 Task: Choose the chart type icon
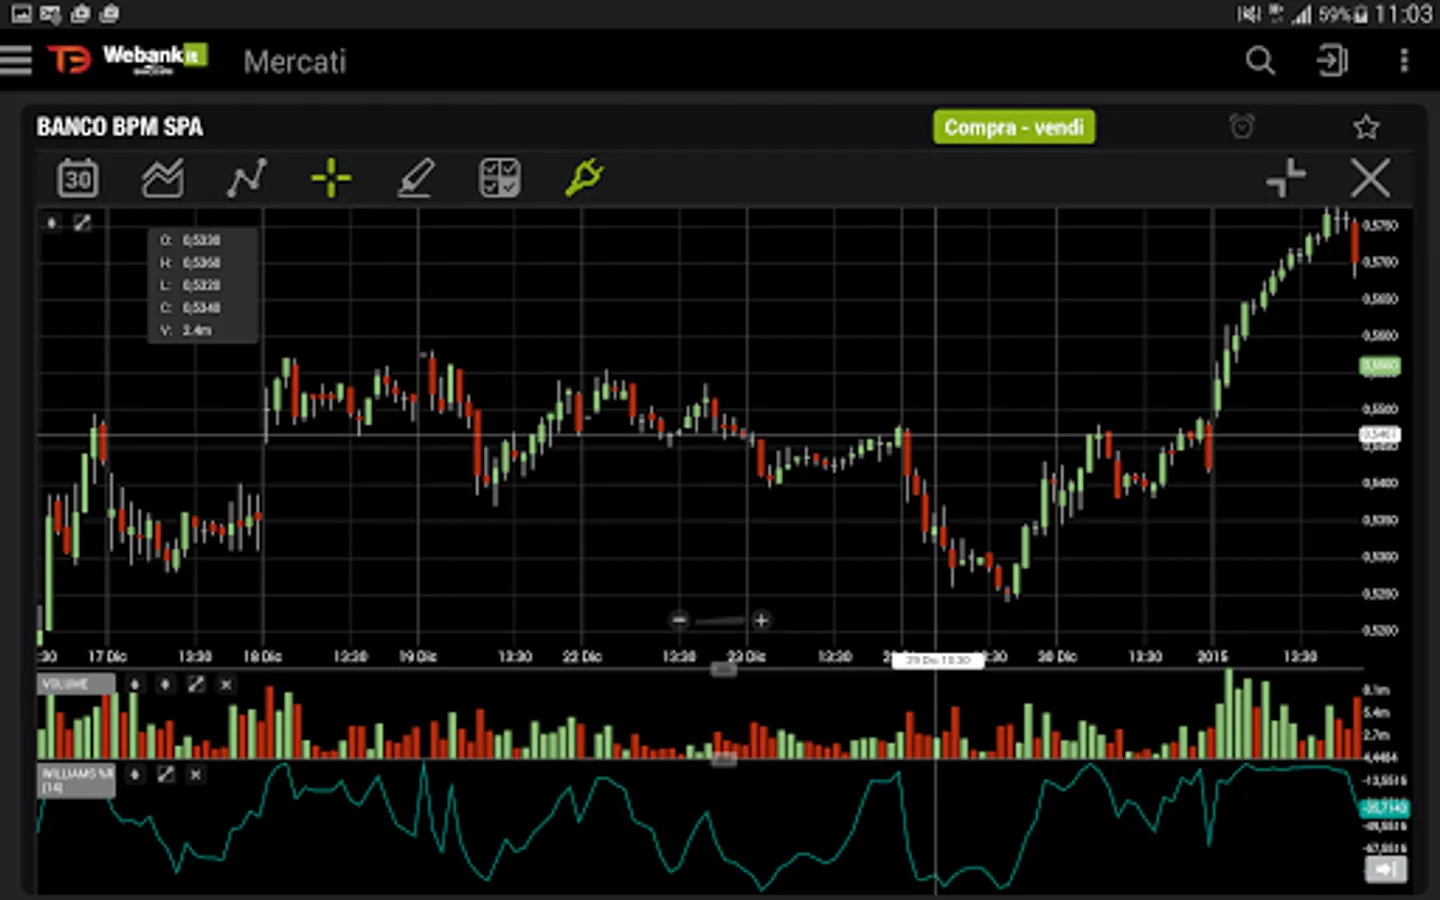162,178
